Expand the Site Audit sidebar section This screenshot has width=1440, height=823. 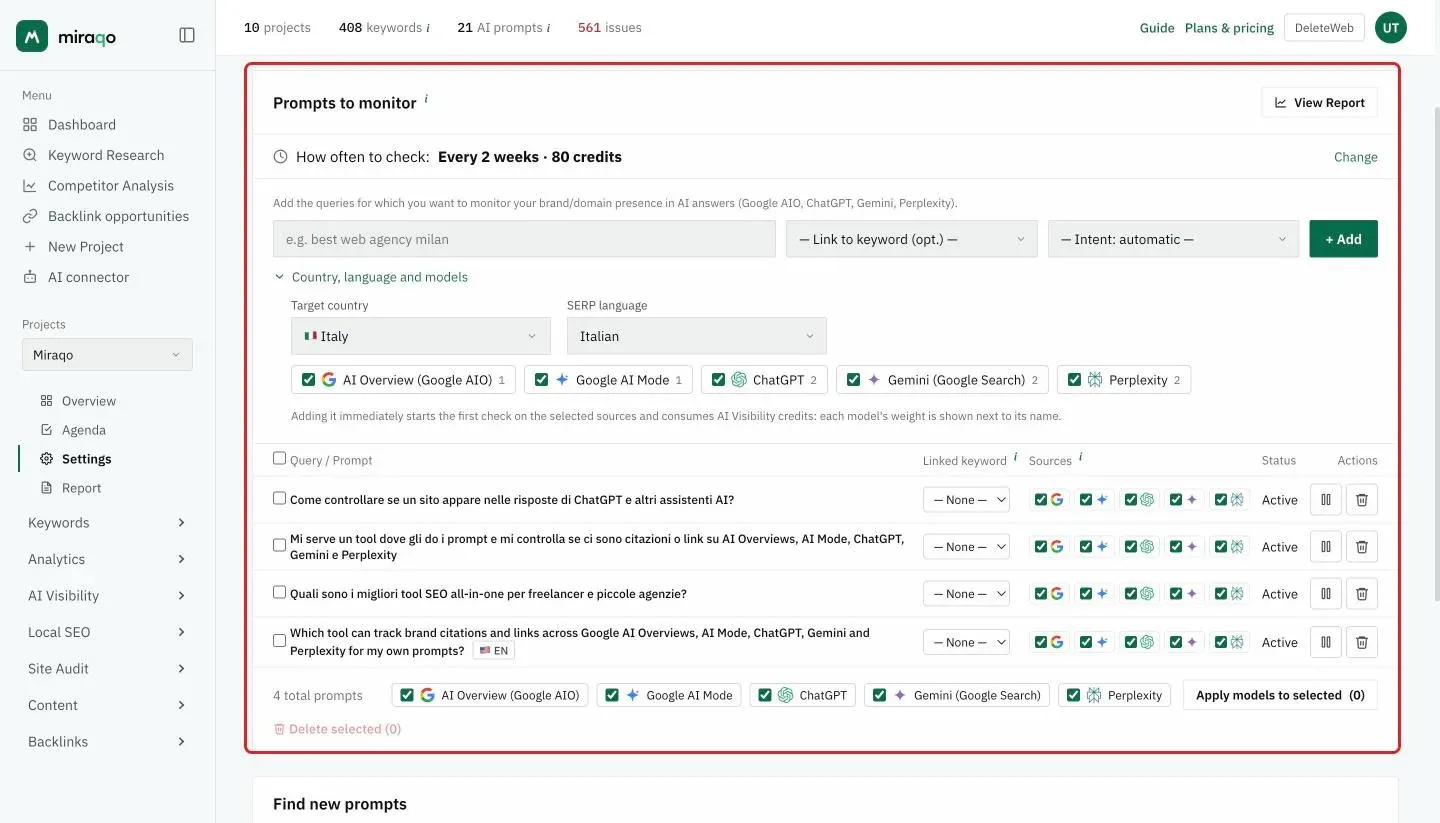coord(107,669)
